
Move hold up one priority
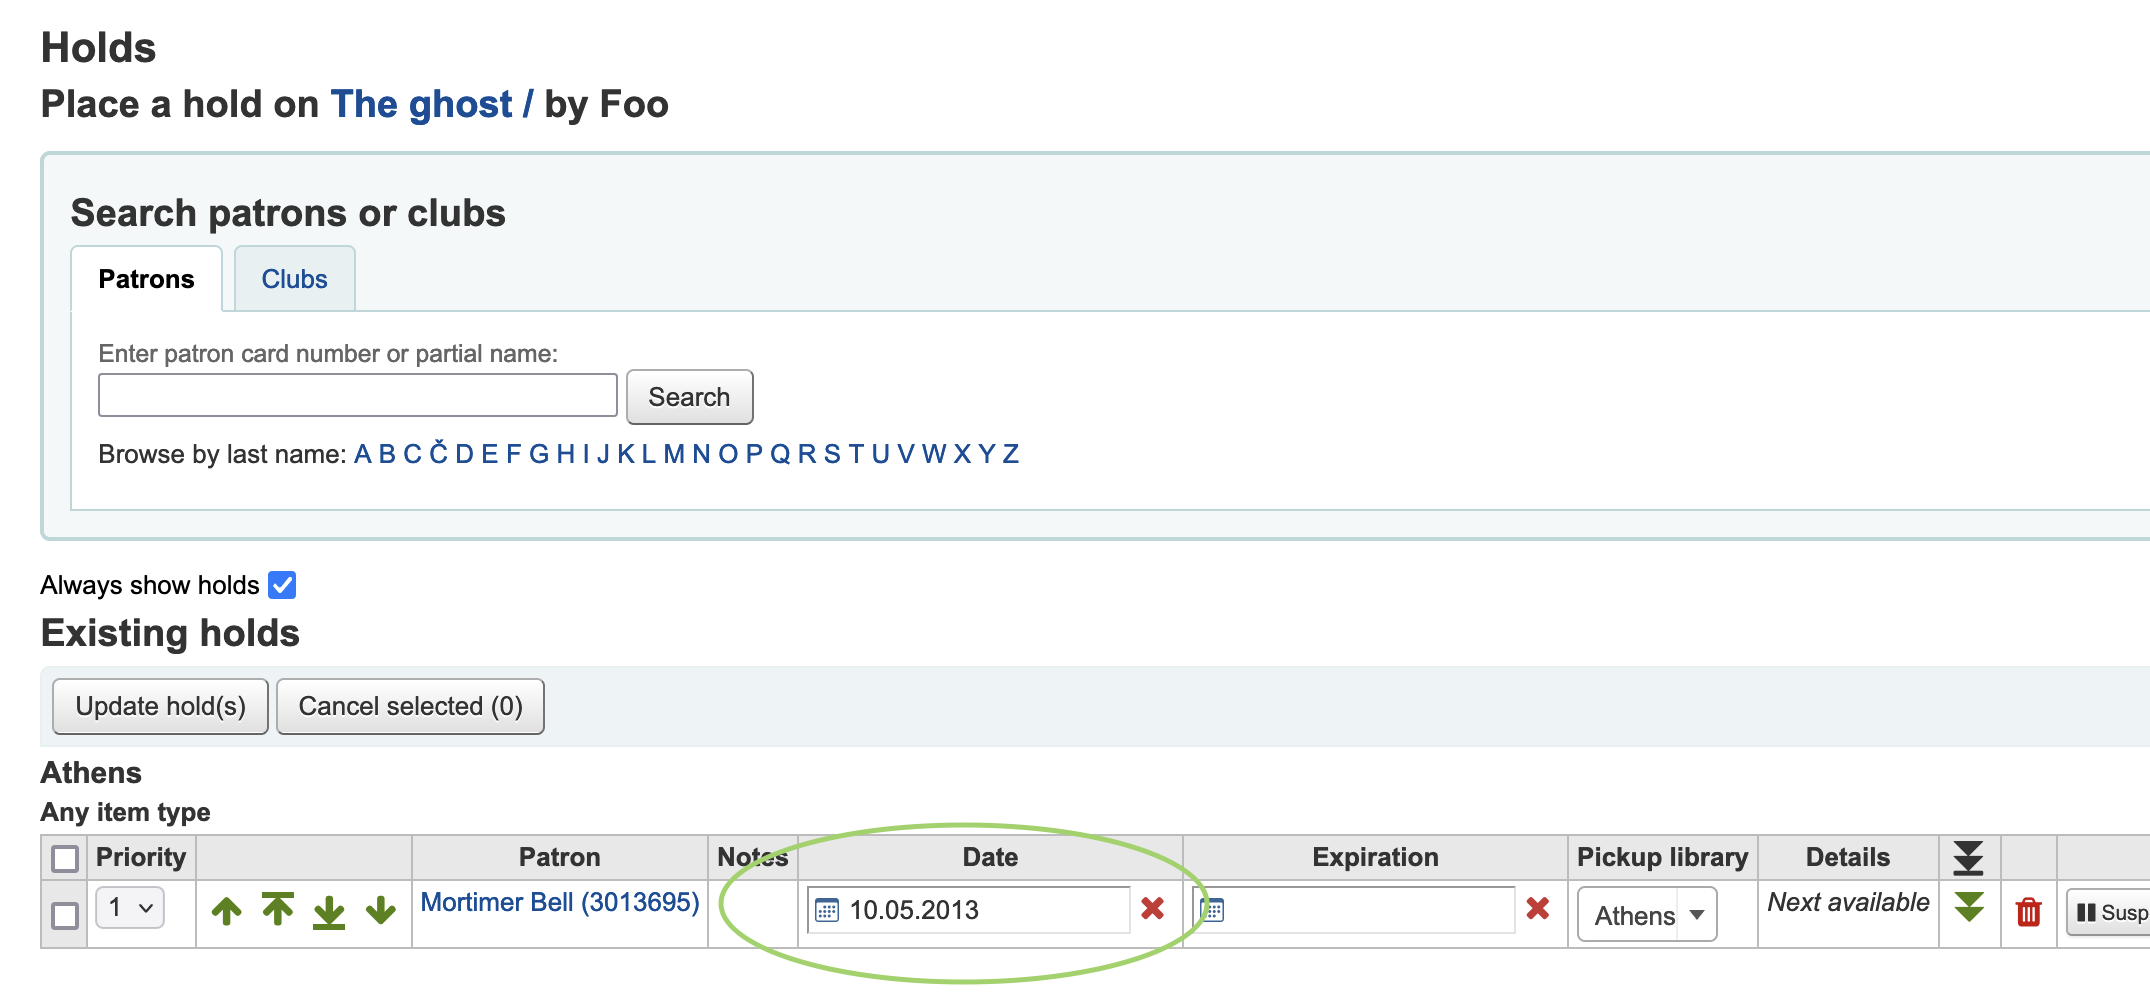click(227, 911)
